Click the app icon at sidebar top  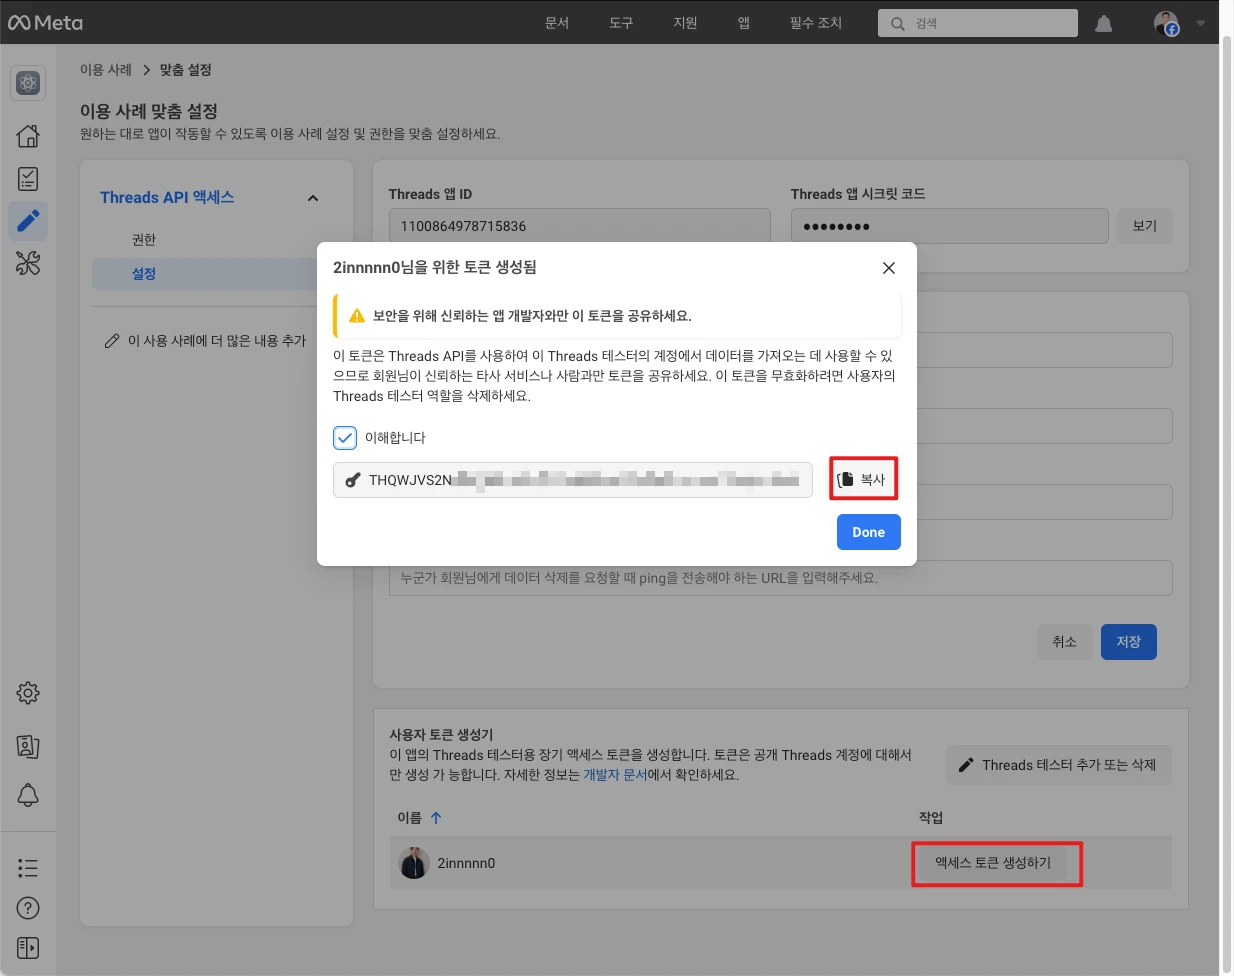click(28, 84)
